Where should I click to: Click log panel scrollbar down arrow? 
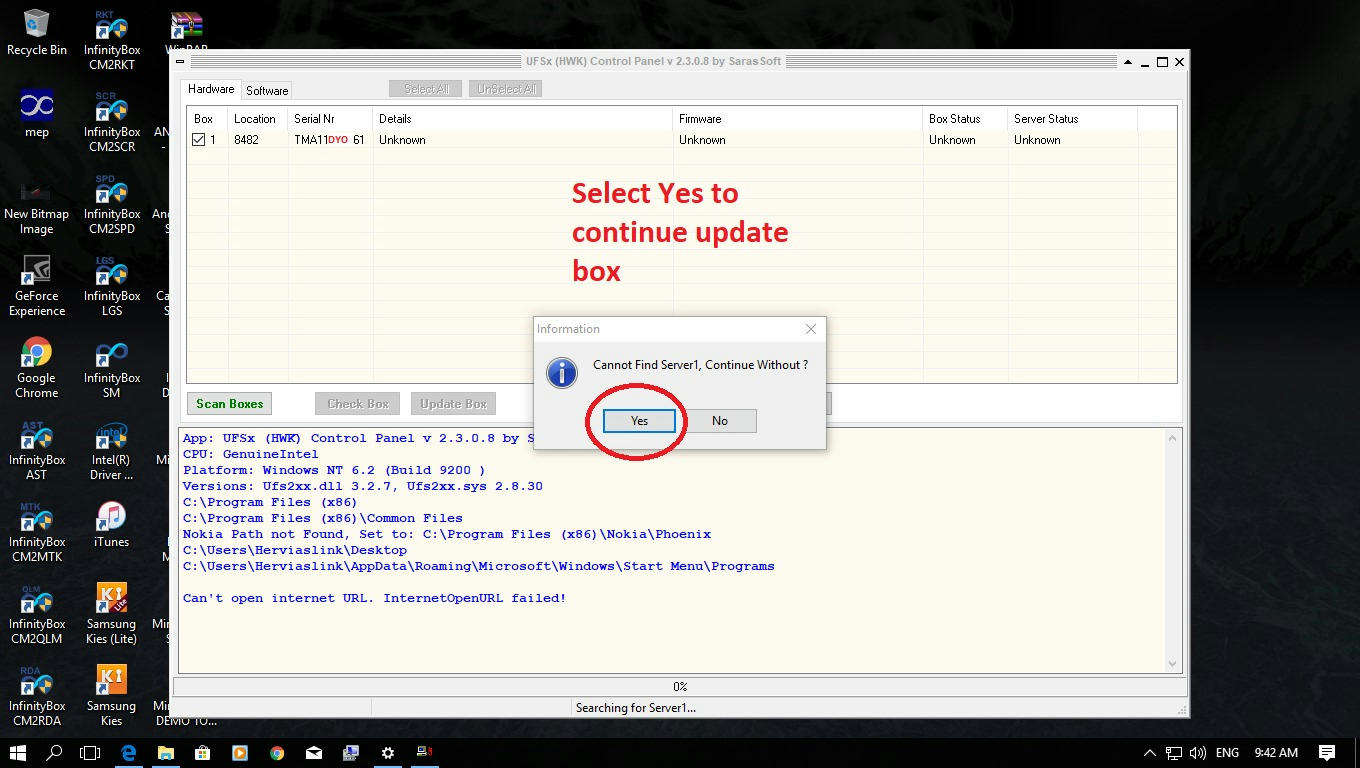(x=1173, y=664)
